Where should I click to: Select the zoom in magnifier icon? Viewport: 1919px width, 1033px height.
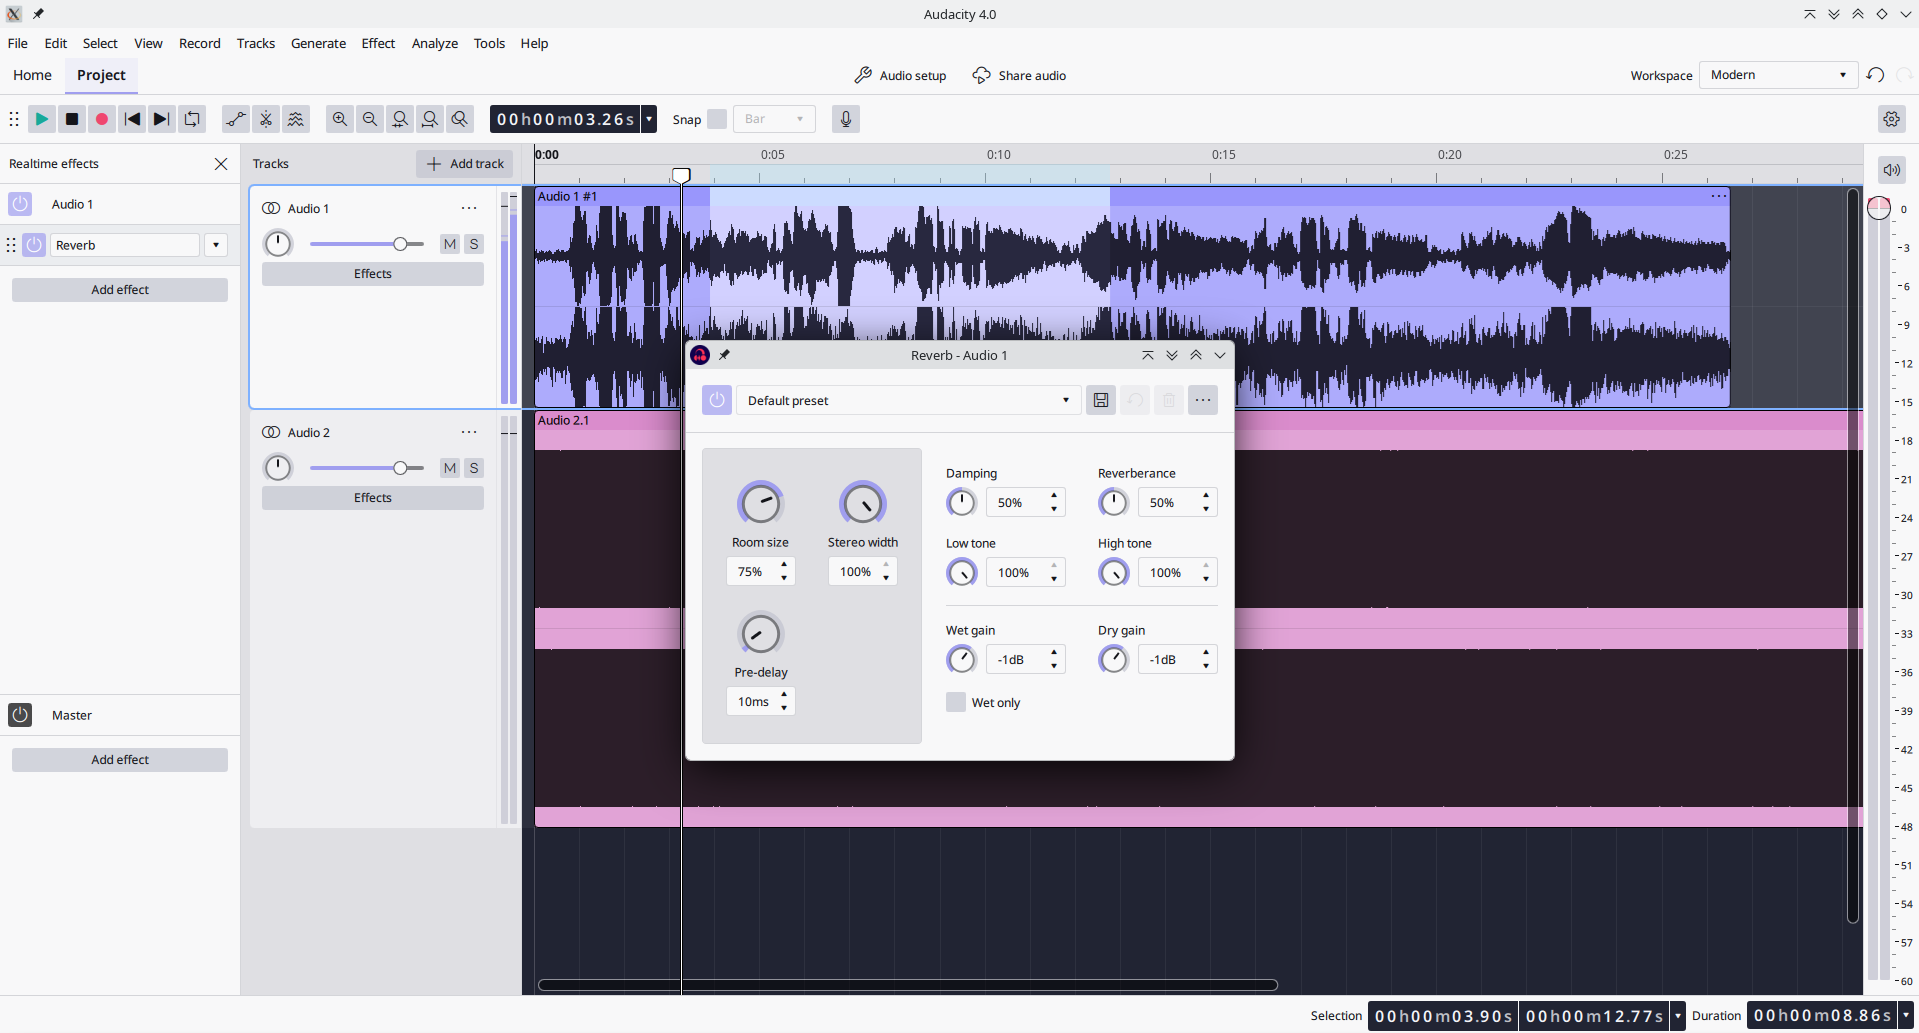click(340, 119)
